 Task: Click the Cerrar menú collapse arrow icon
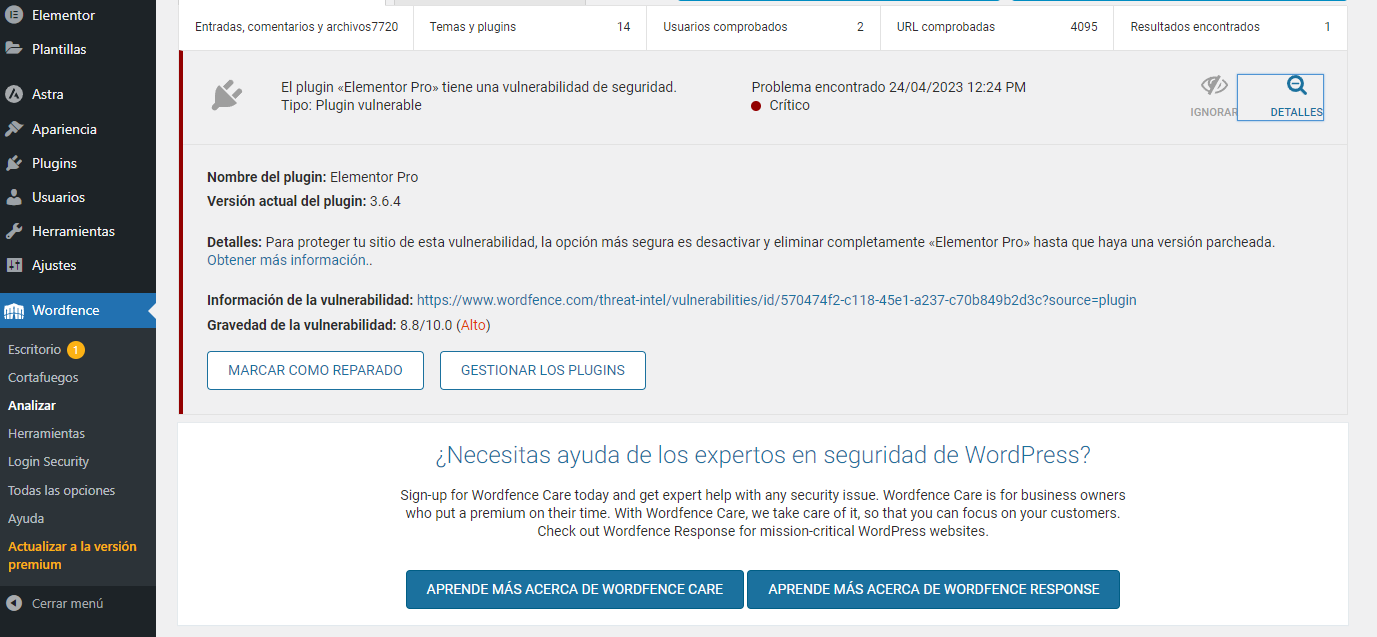(14, 603)
